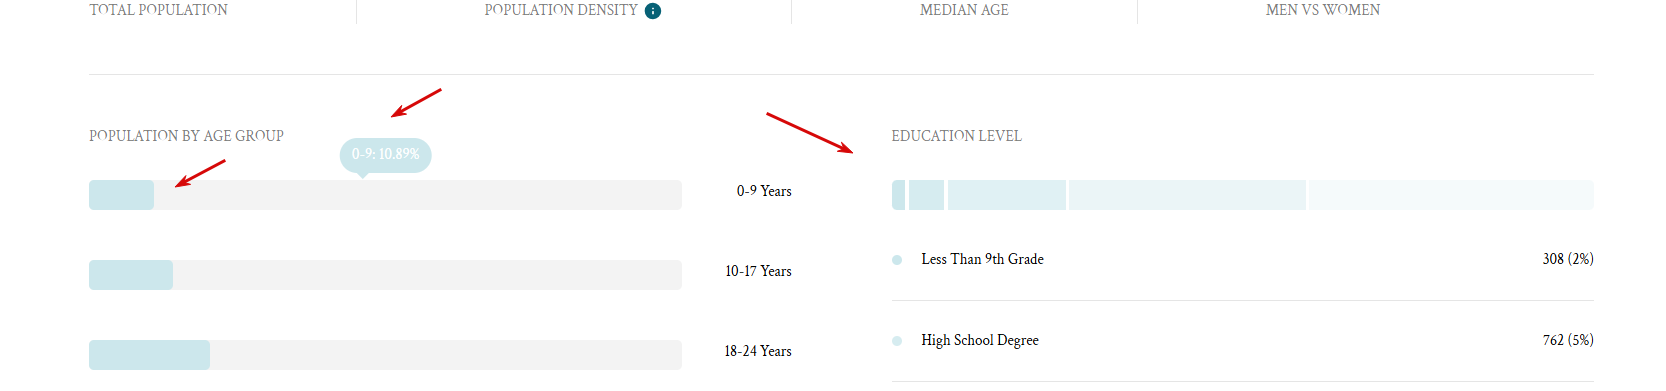Click the Median Age heading
This screenshot has width=1666, height=391.
(x=964, y=10)
